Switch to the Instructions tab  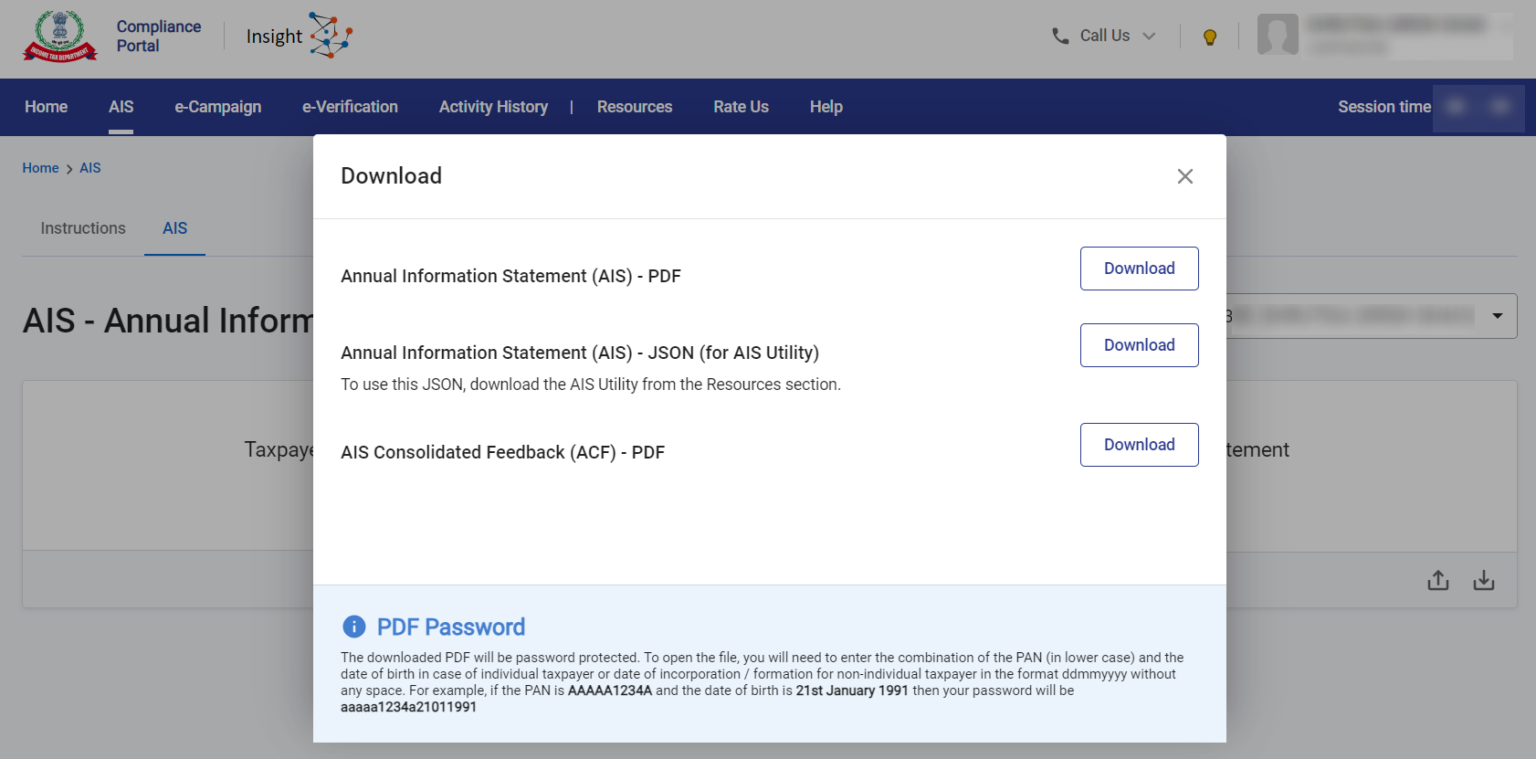click(83, 228)
